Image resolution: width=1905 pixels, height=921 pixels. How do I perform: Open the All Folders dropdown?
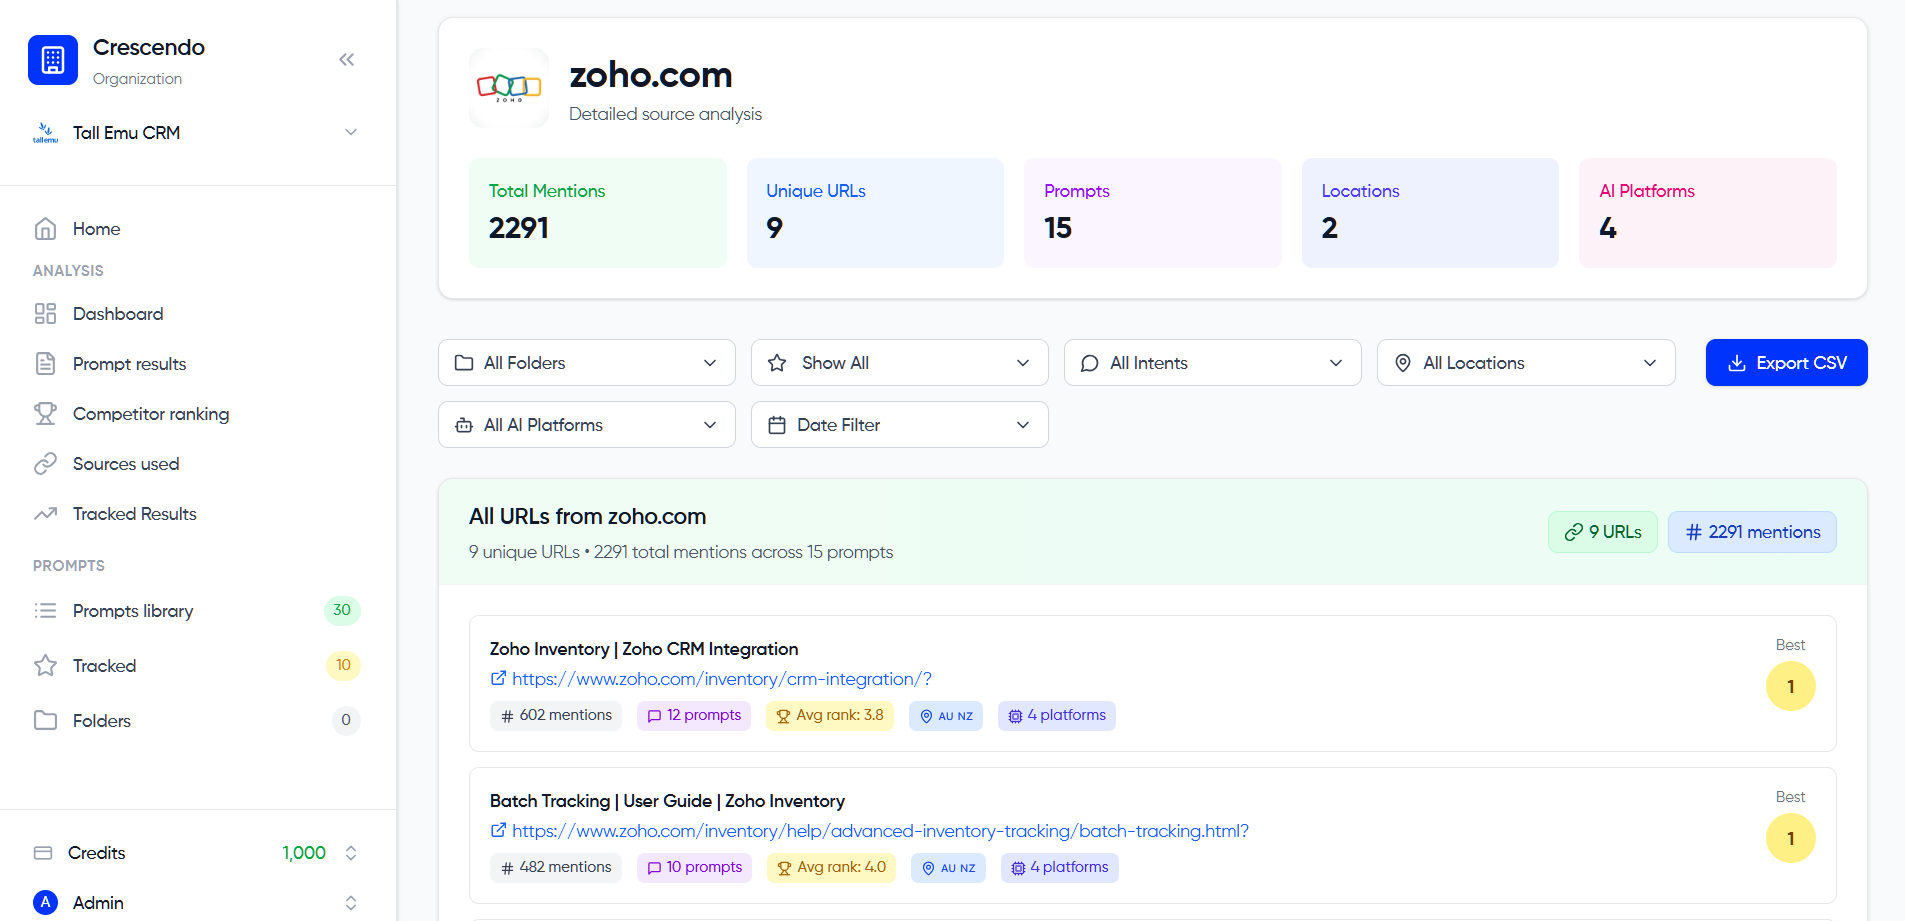(x=587, y=363)
